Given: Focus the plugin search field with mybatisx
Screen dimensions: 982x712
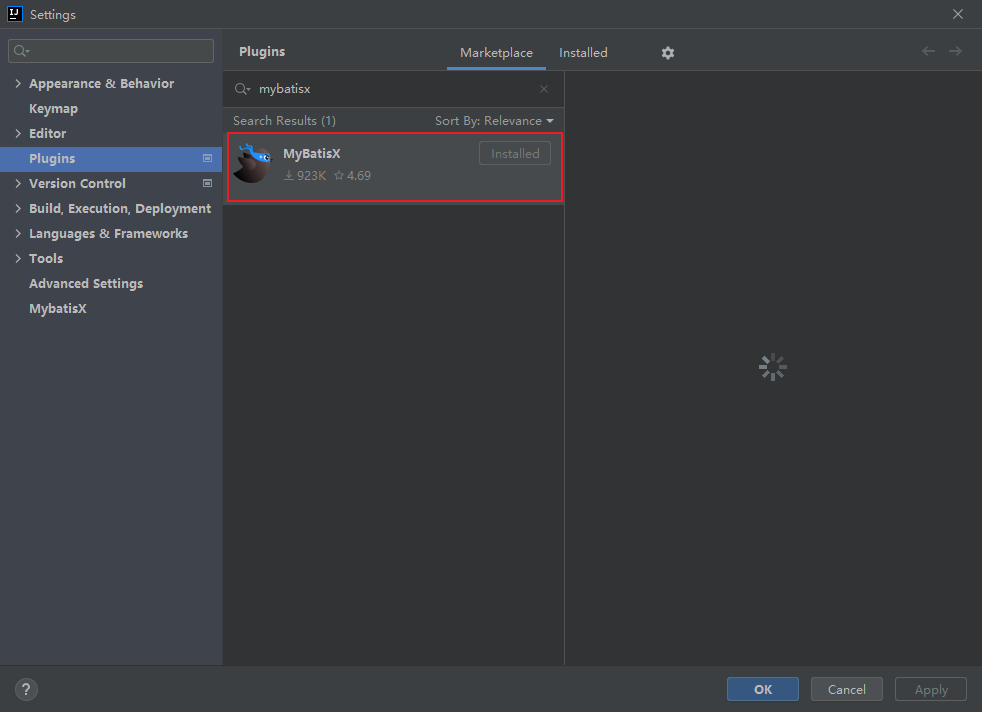Looking at the screenshot, I should click(x=393, y=89).
